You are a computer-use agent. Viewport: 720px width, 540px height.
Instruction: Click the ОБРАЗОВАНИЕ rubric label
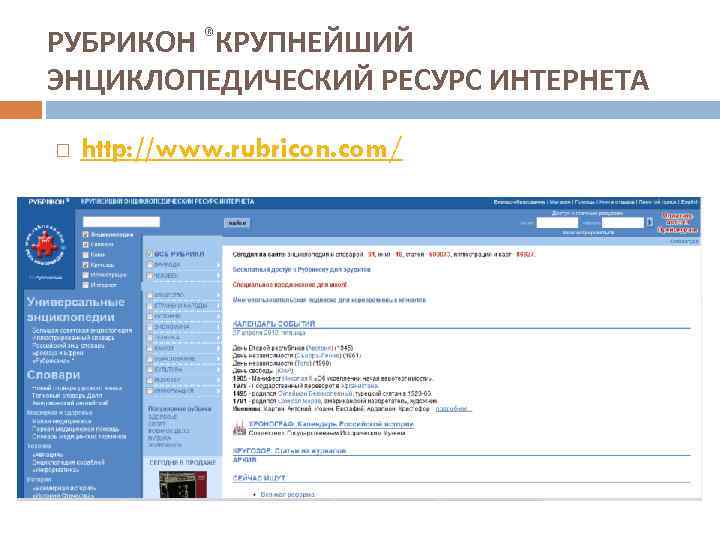(x=174, y=359)
